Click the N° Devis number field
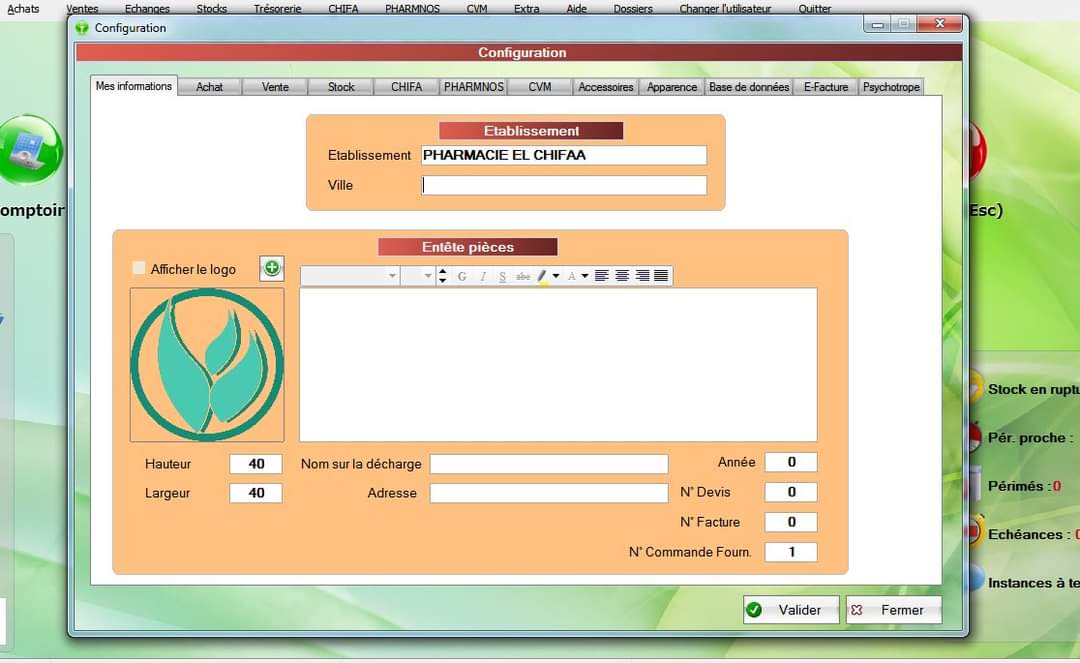The width and height of the screenshot is (1080, 663). [791, 492]
